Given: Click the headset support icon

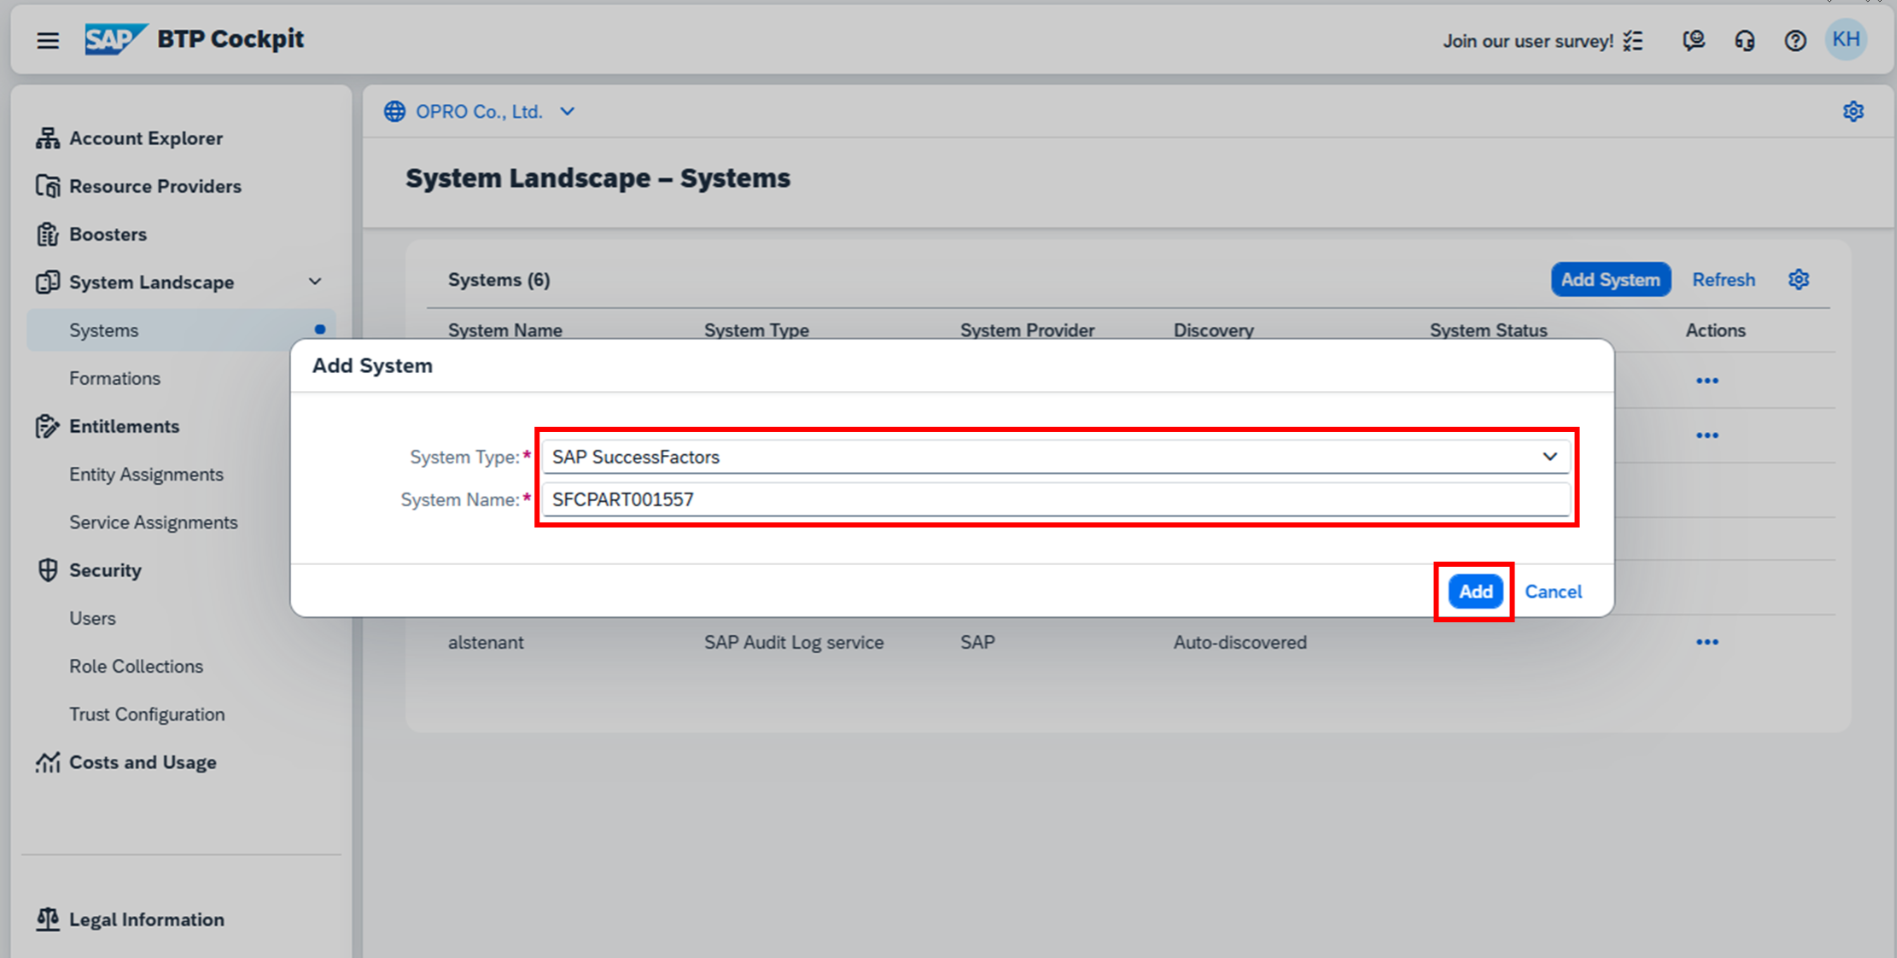Looking at the screenshot, I should pyautogui.click(x=1744, y=41).
